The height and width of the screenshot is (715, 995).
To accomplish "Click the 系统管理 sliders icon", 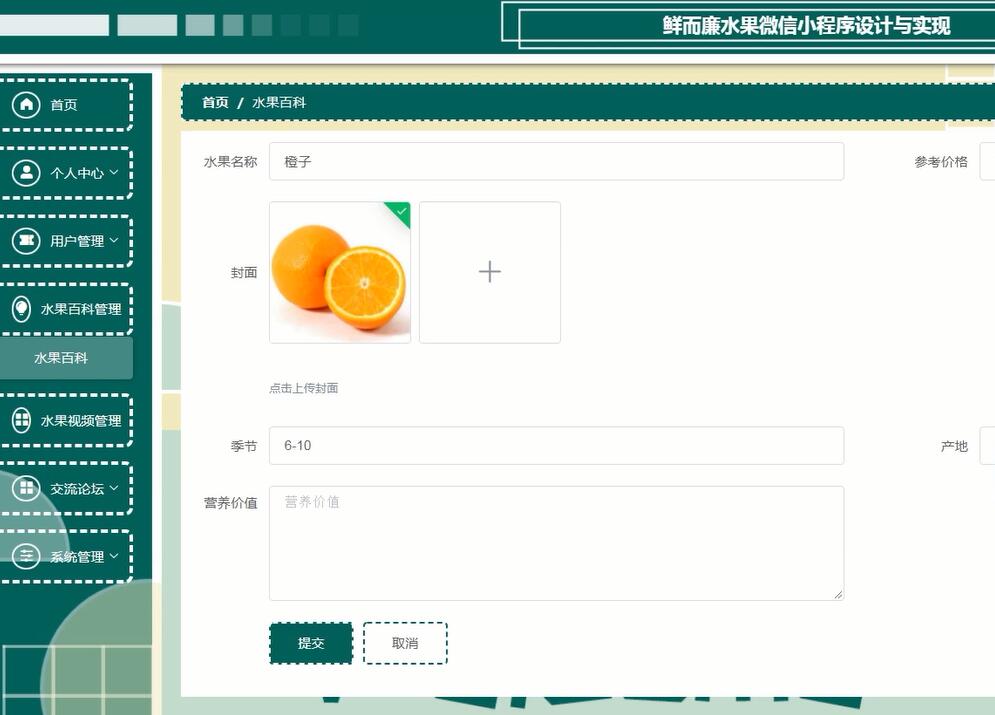I will coord(26,556).
